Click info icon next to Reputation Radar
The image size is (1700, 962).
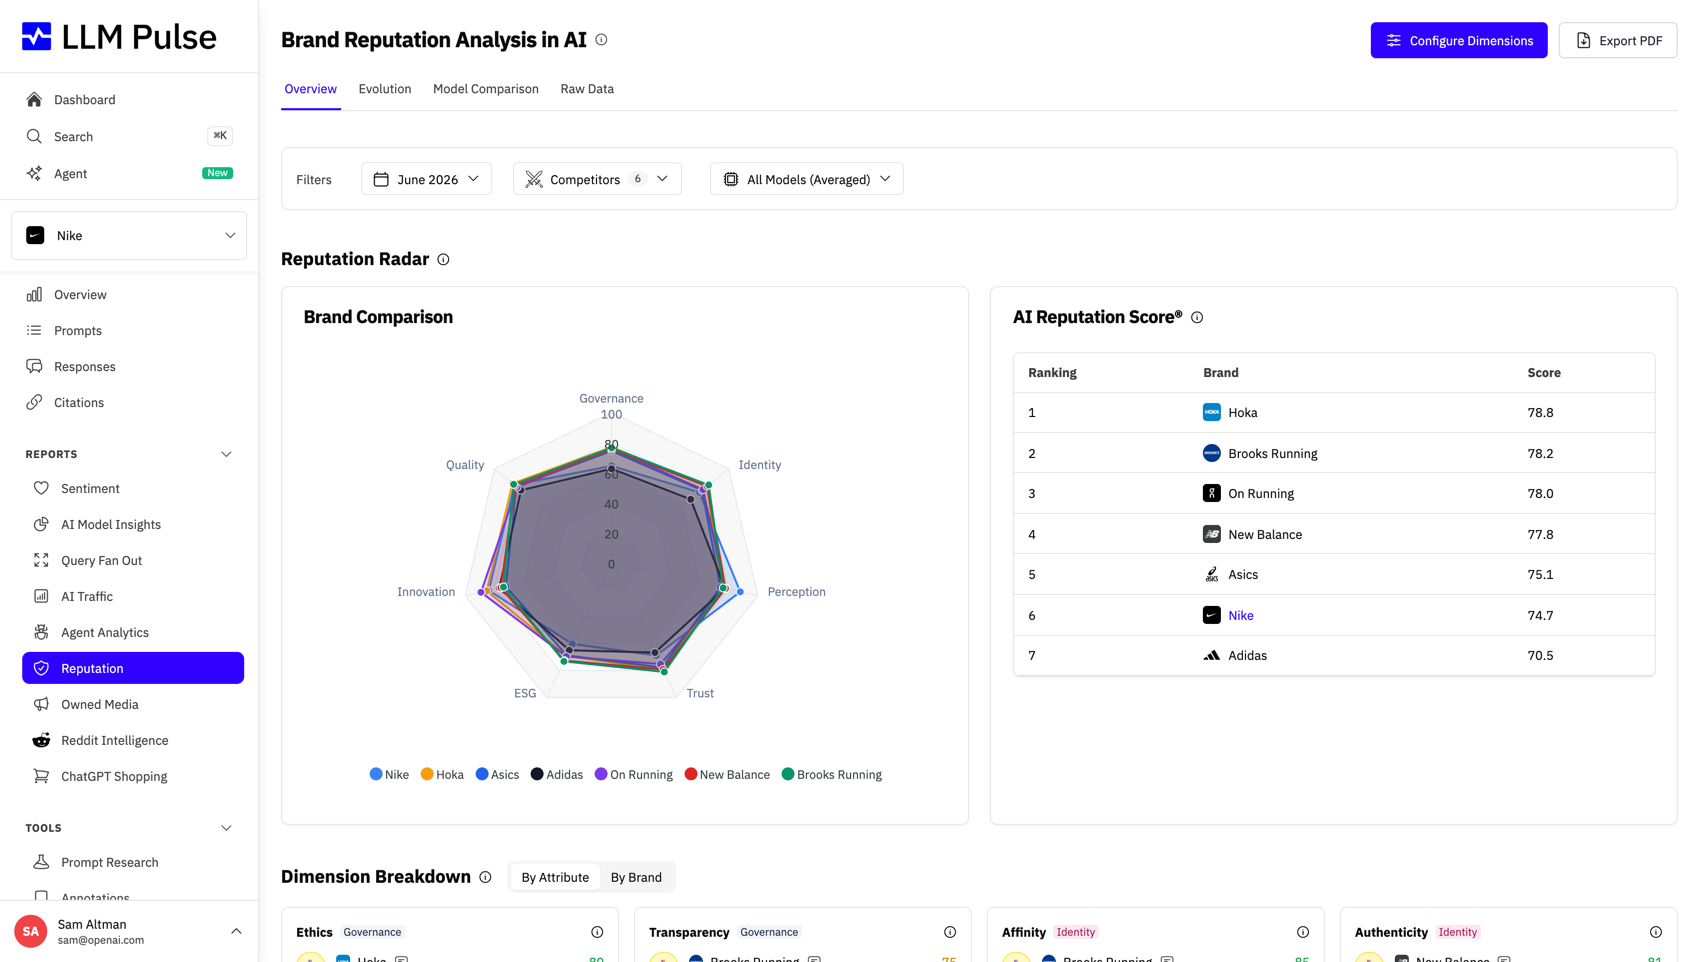pos(443,259)
